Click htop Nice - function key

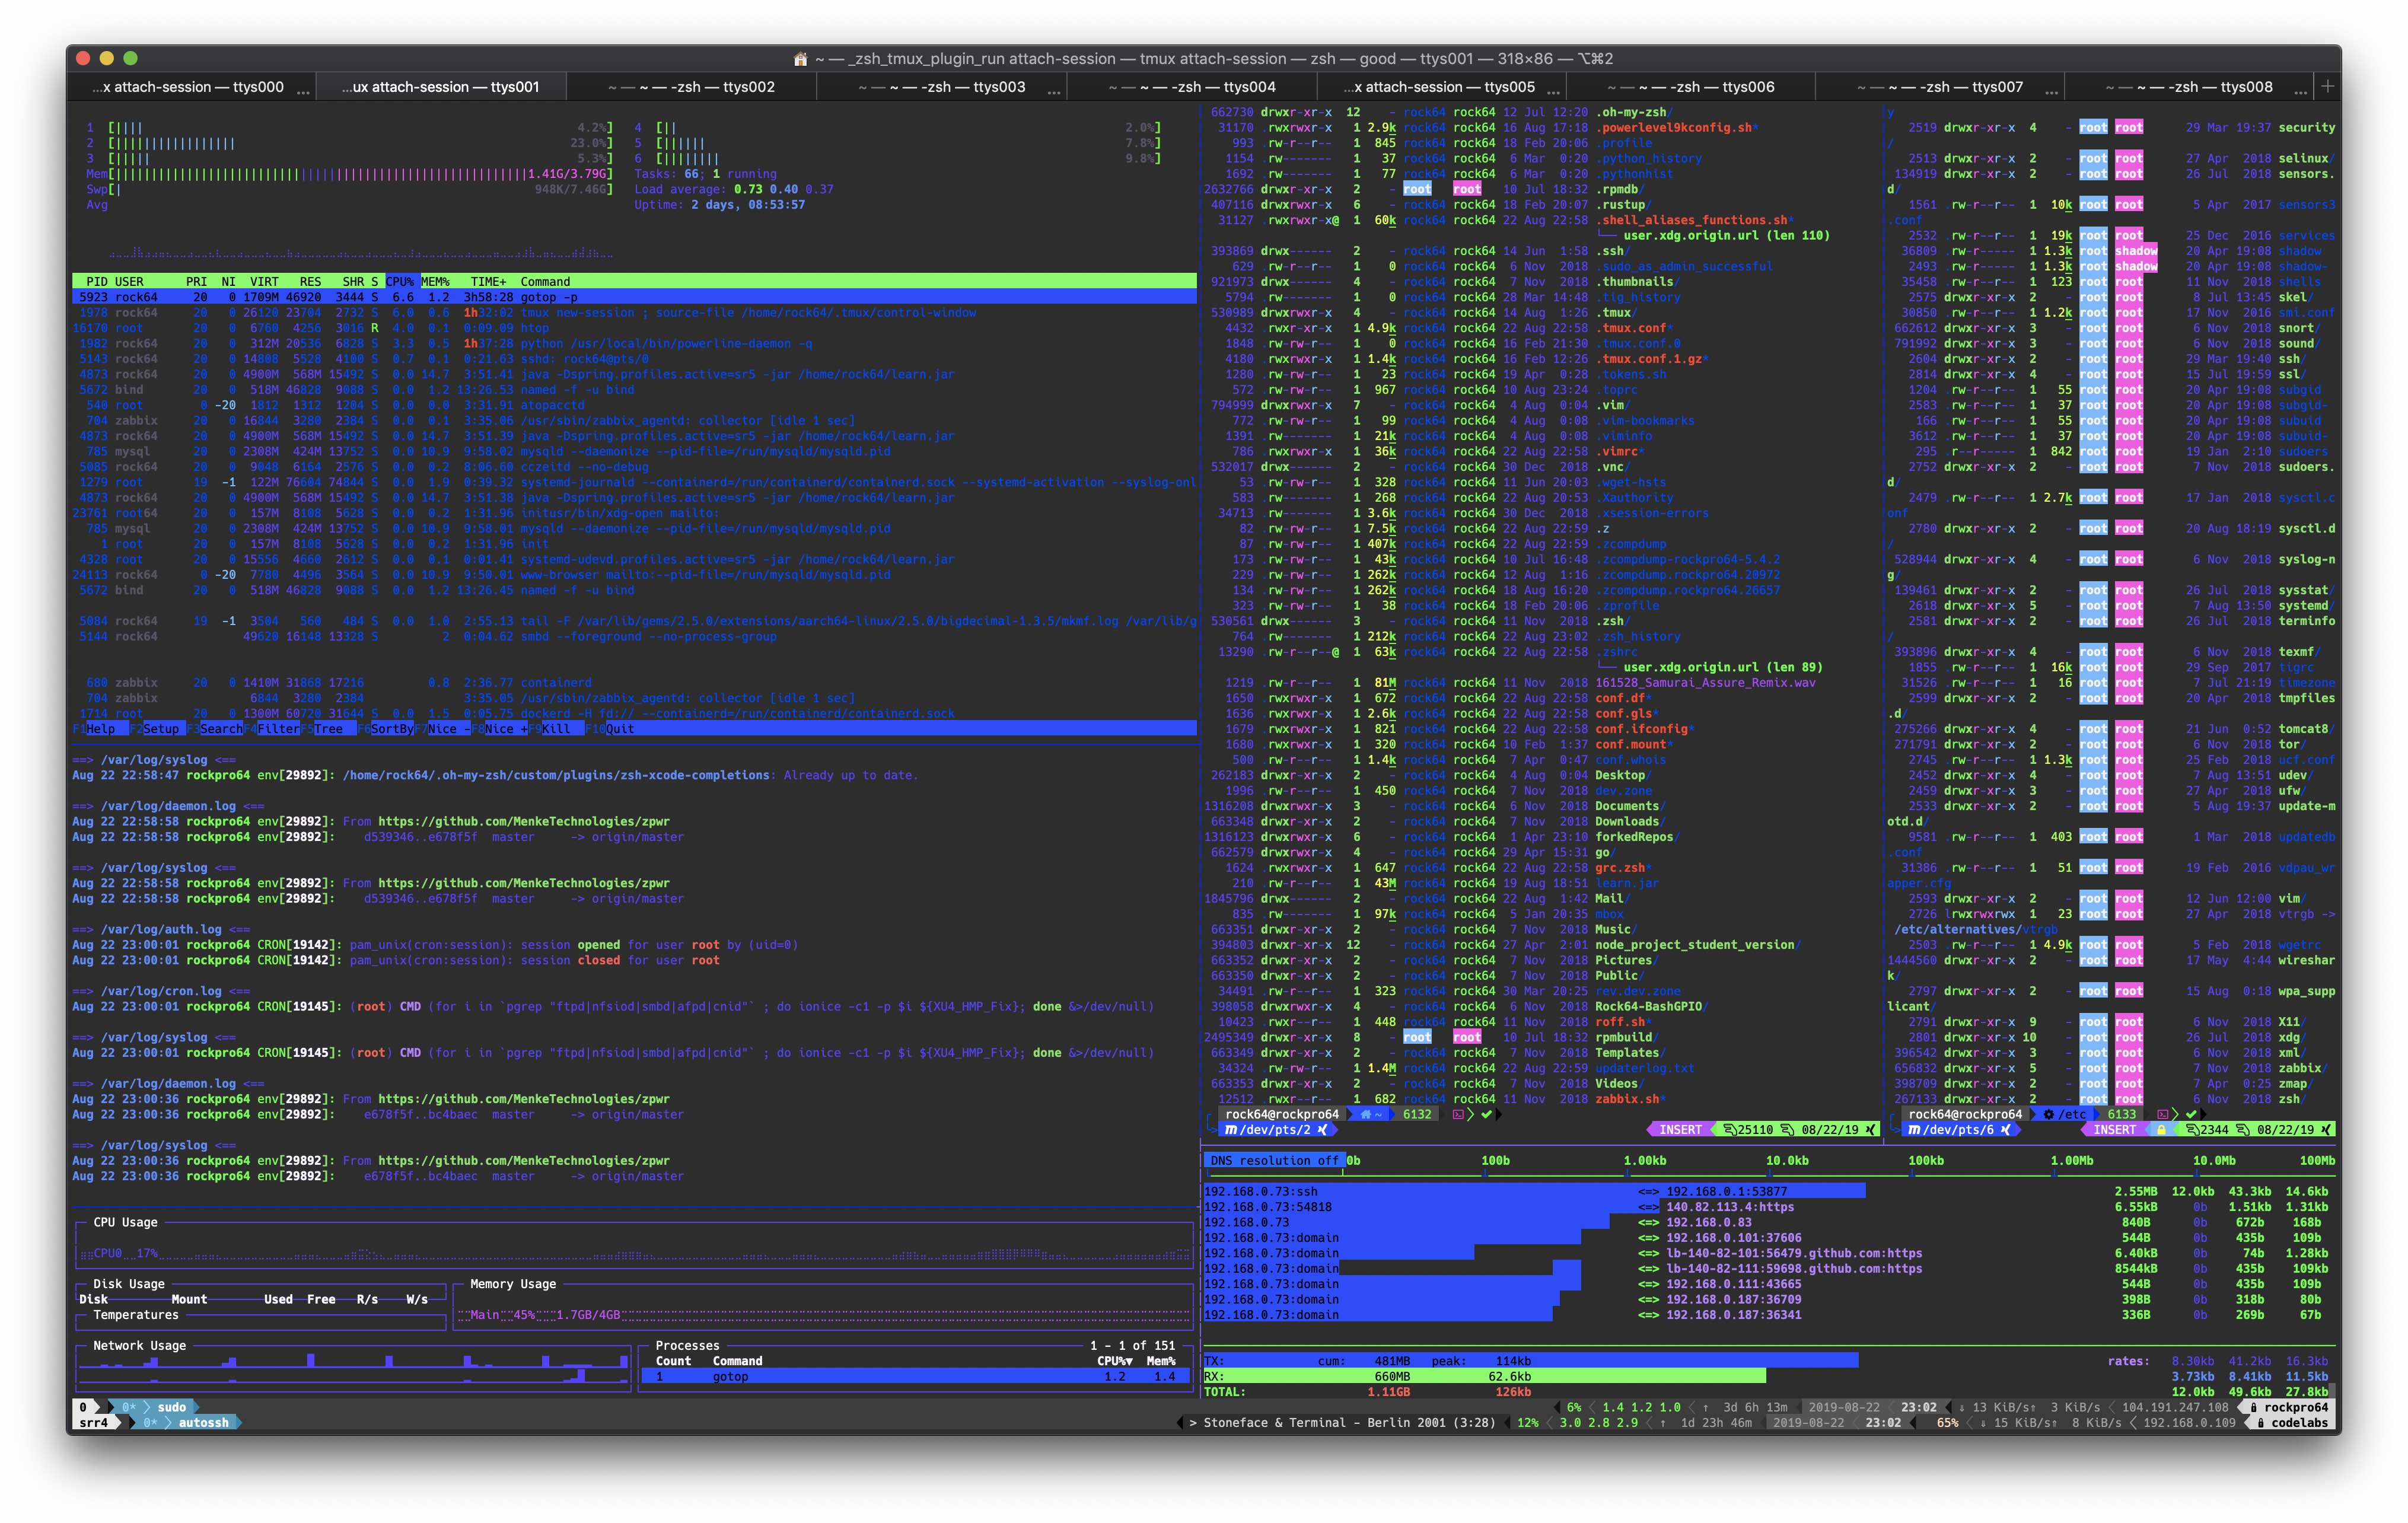pos(443,729)
